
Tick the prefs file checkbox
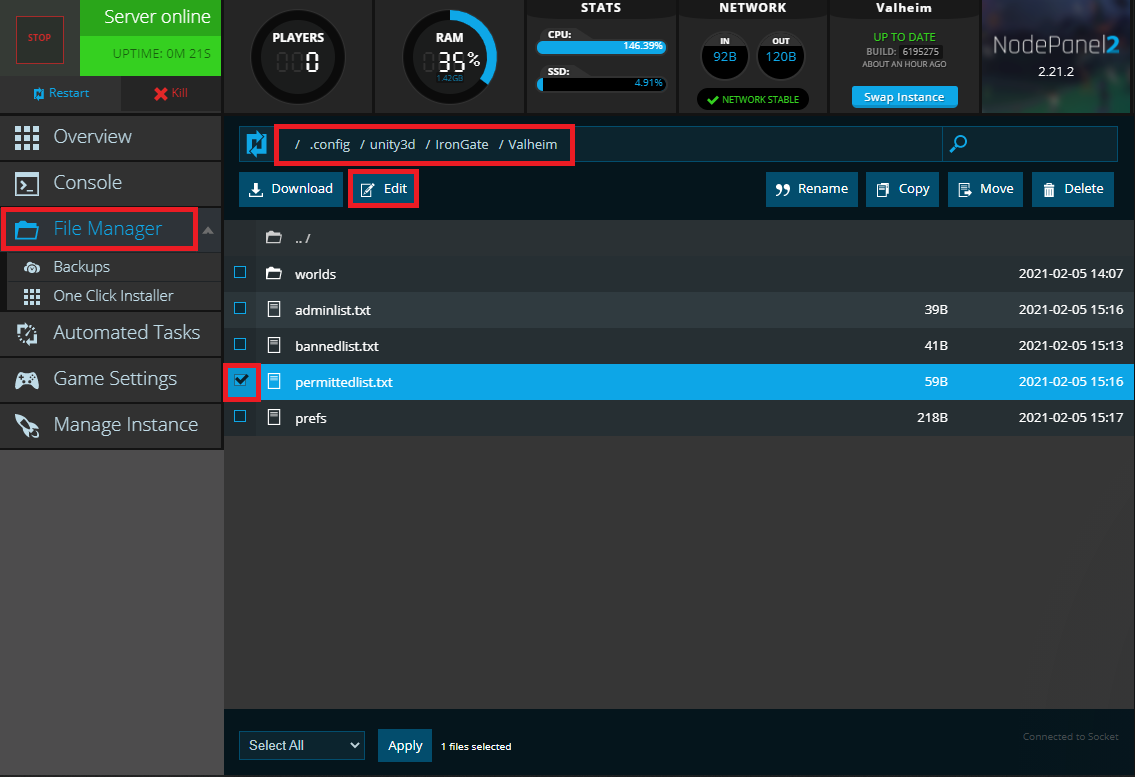[240, 417]
